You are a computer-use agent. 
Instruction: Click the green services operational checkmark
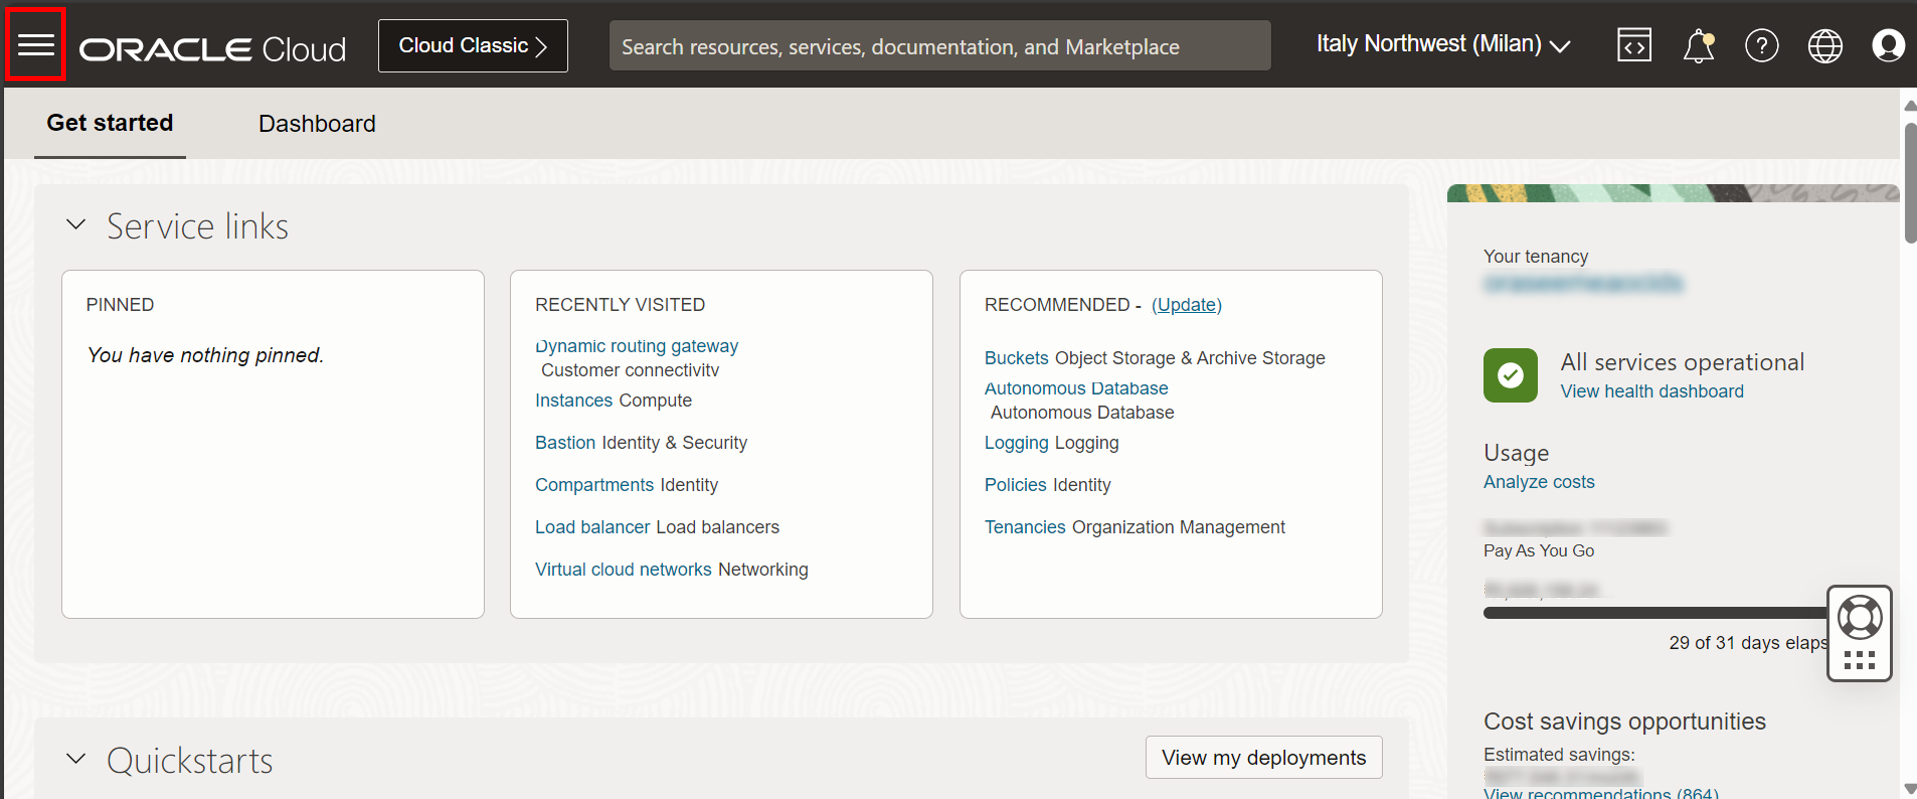coord(1510,375)
